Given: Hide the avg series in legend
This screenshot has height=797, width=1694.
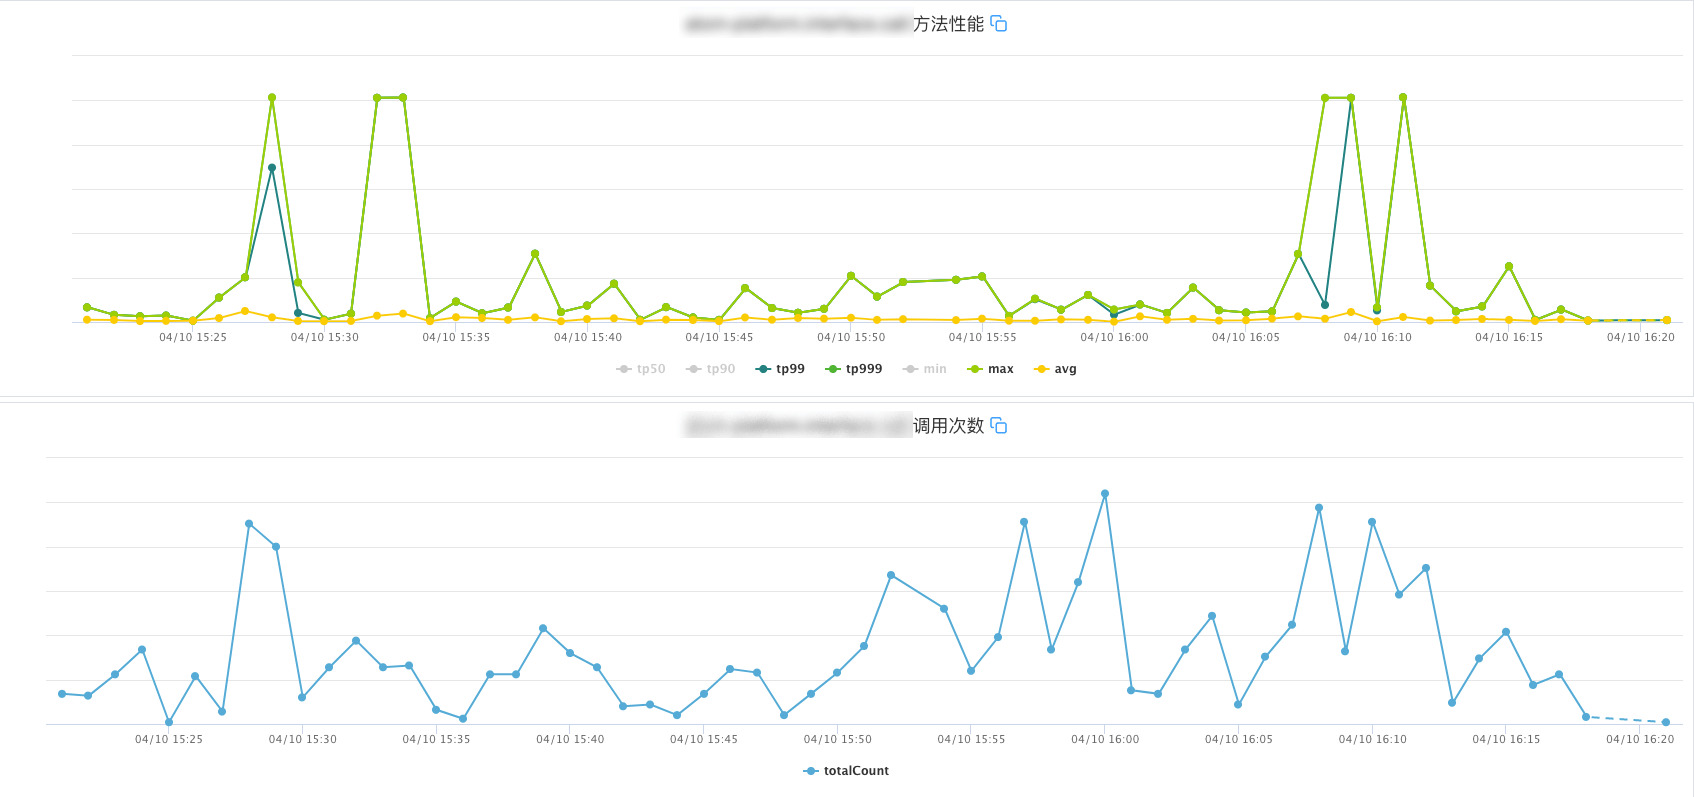Looking at the screenshot, I should coord(1055,369).
